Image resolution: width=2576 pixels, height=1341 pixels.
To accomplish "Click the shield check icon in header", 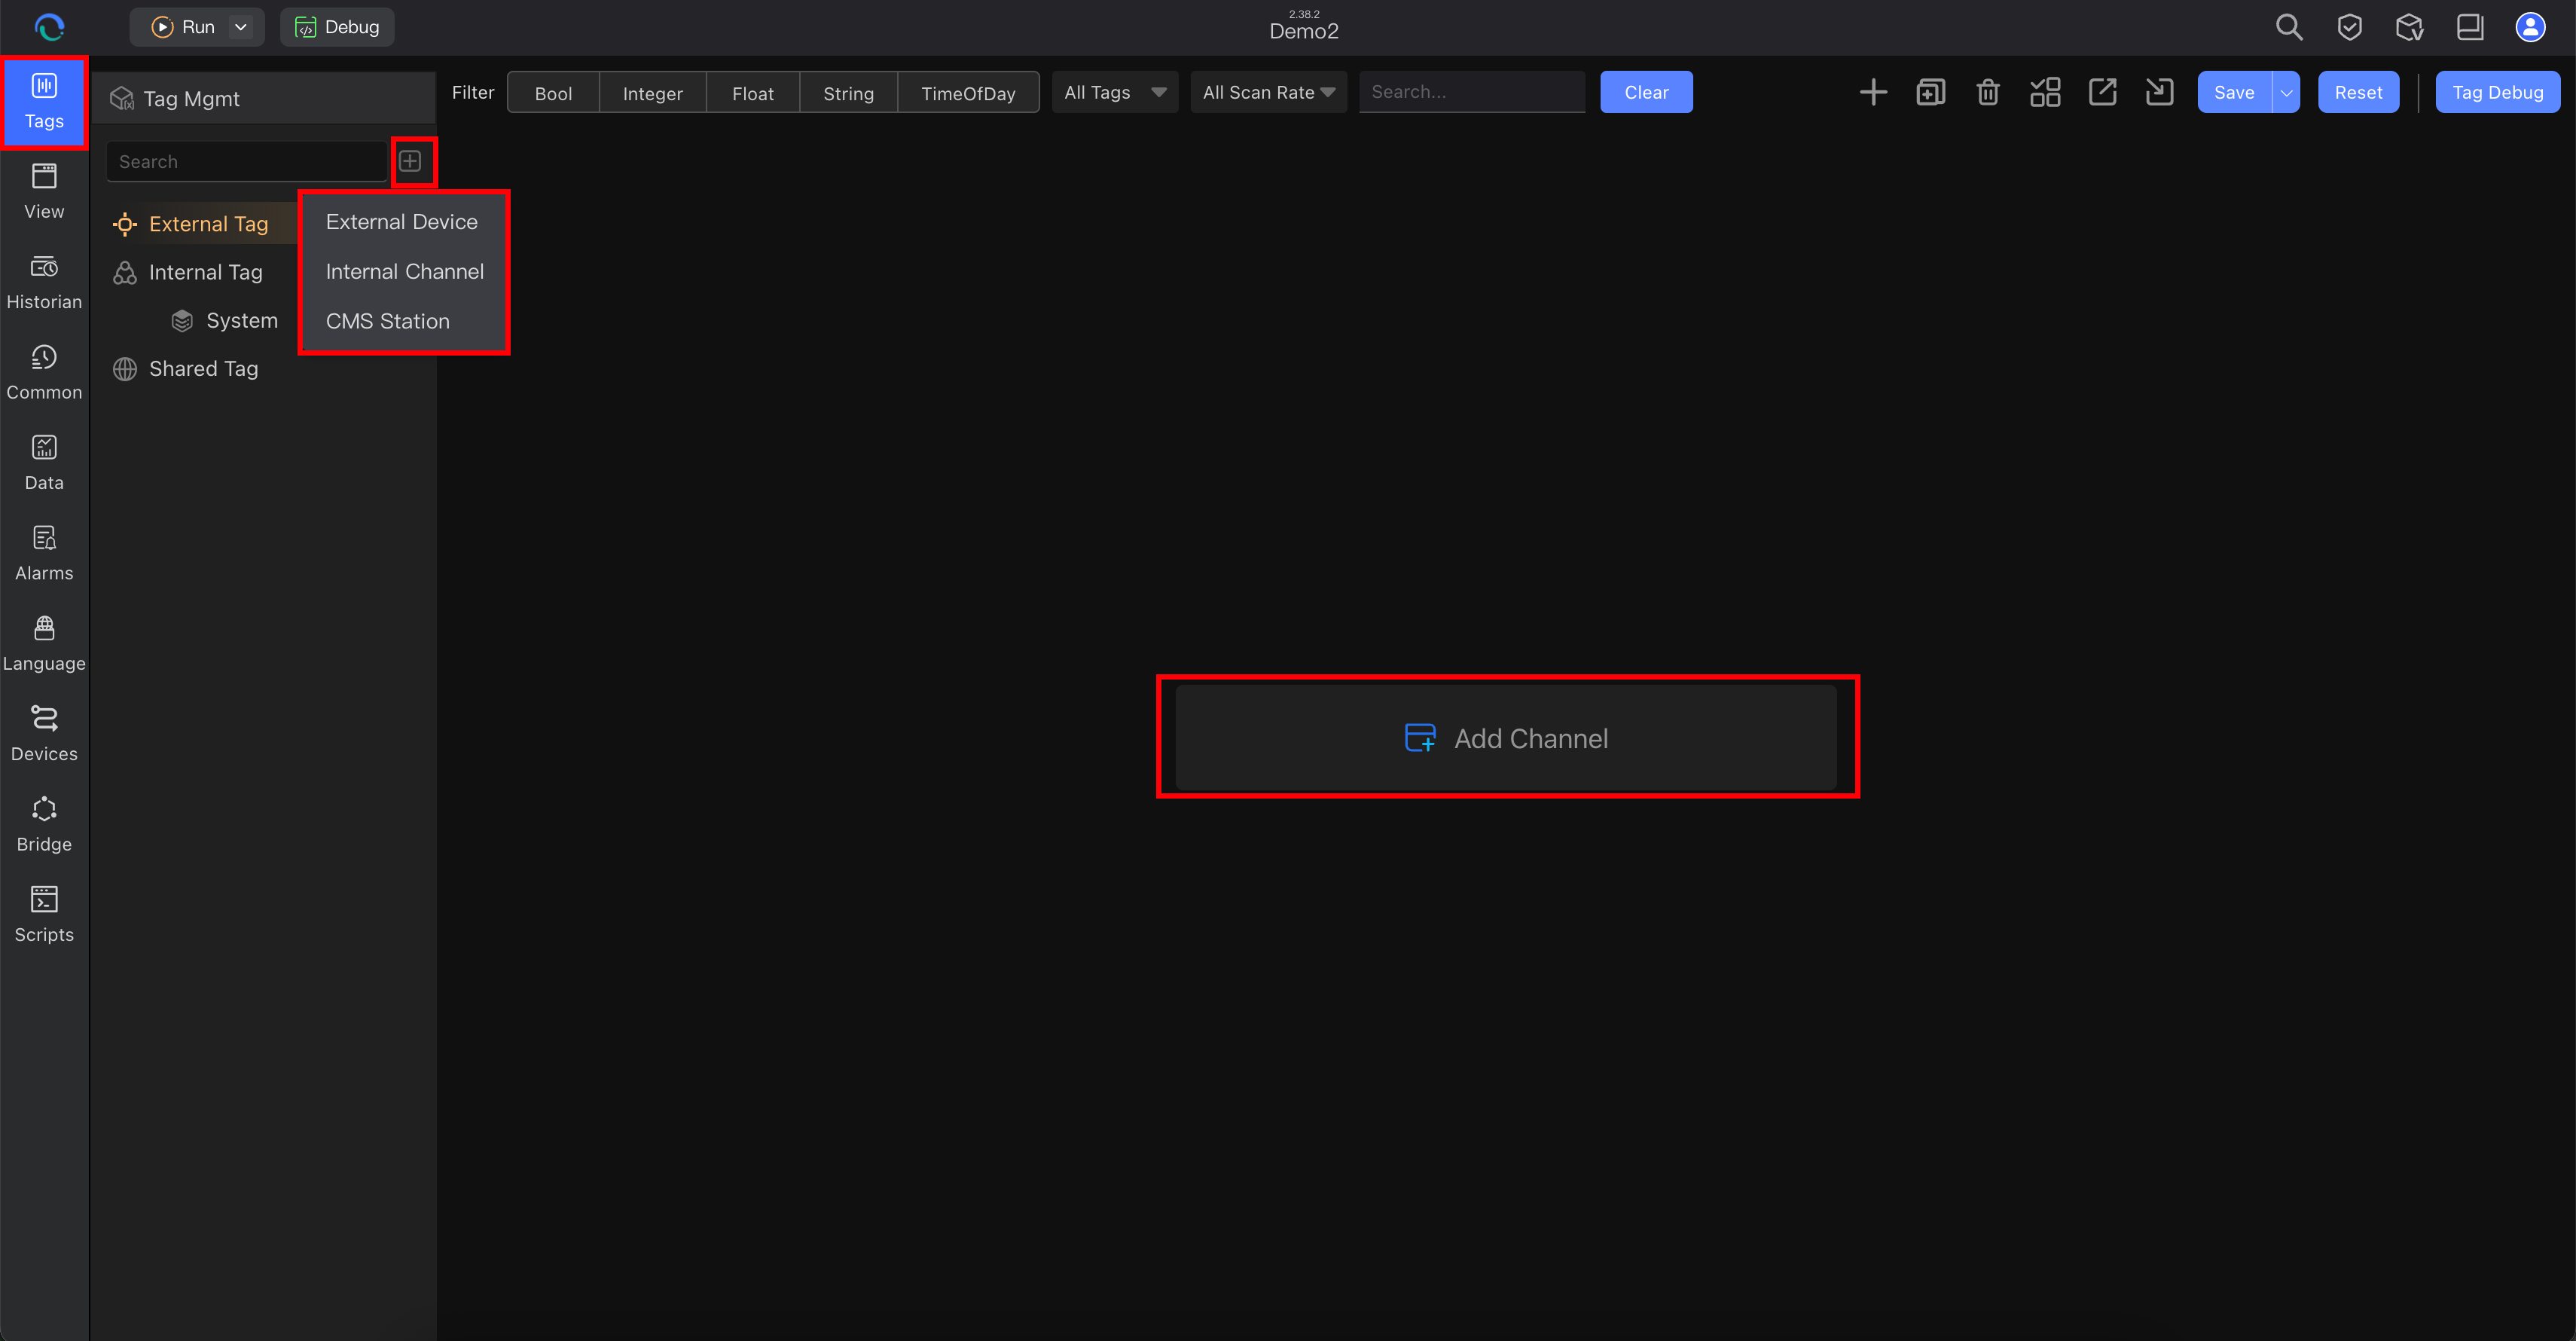I will 2349,27.
